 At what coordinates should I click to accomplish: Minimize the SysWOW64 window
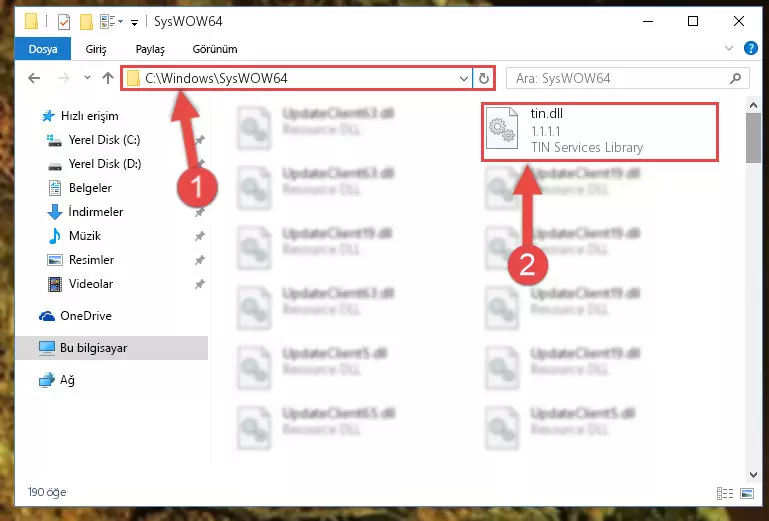pyautogui.click(x=648, y=21)
